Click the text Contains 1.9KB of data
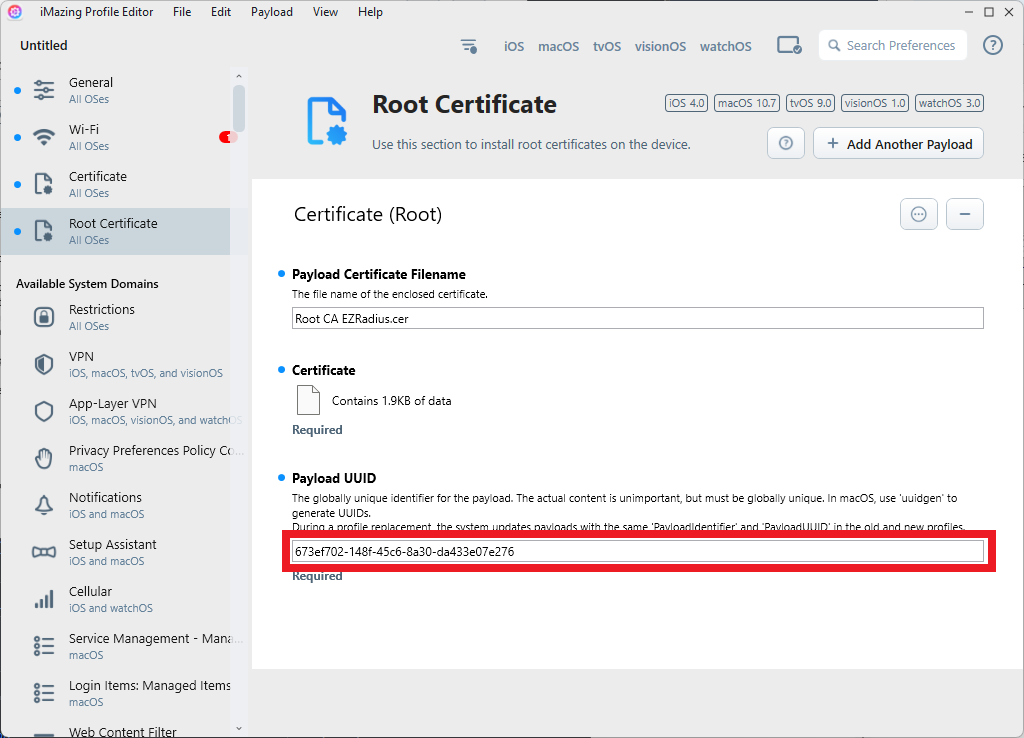The width and height of the screenshot is (1024, 738). 391,400
